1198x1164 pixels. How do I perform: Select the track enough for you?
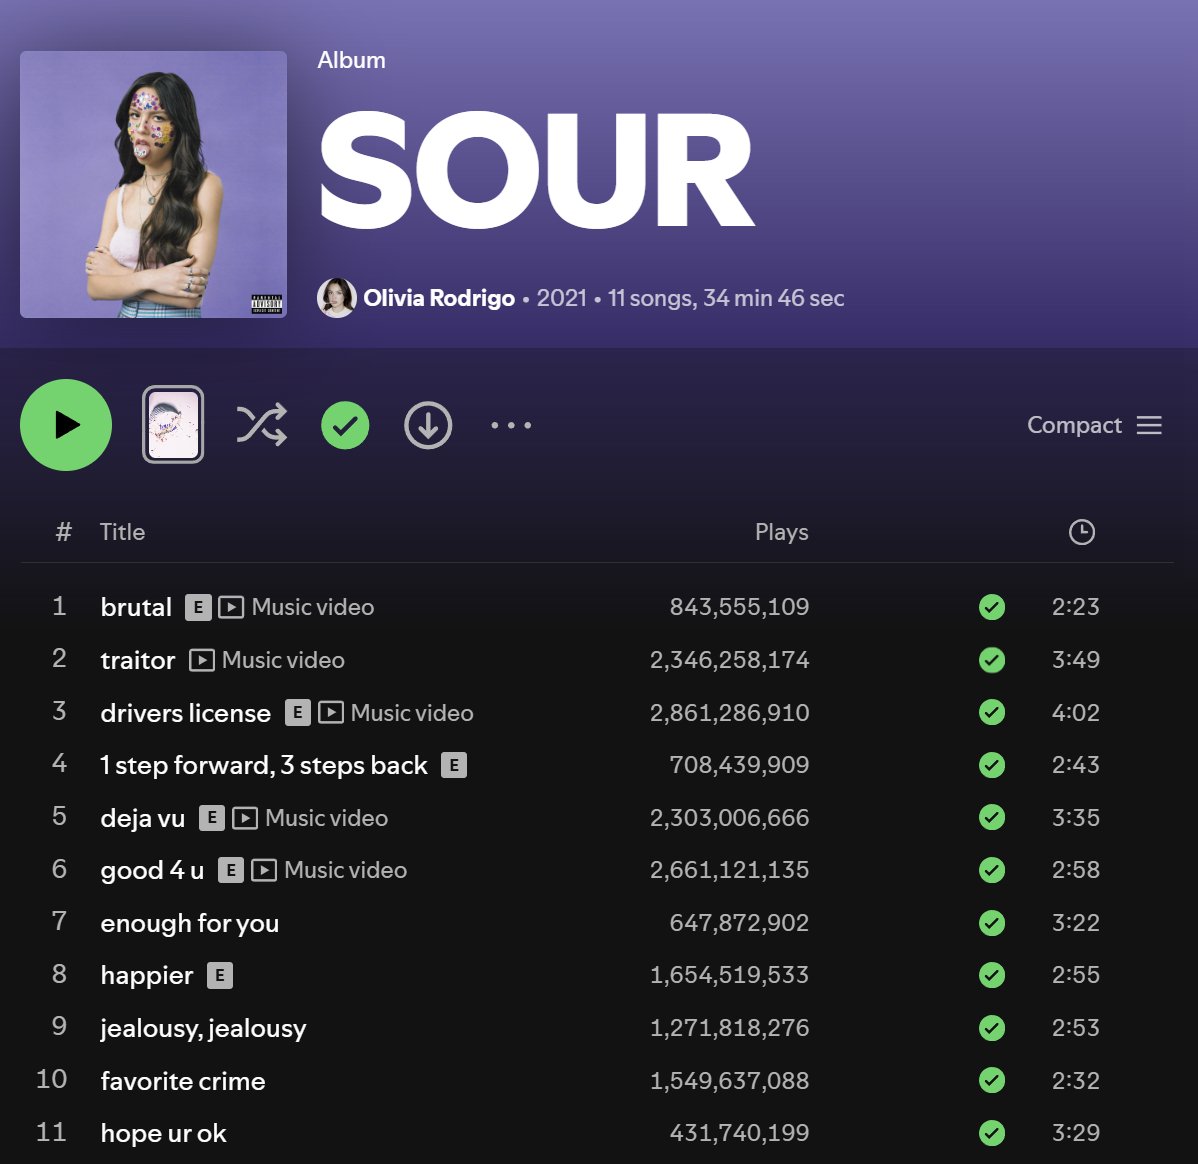(189, 922)
